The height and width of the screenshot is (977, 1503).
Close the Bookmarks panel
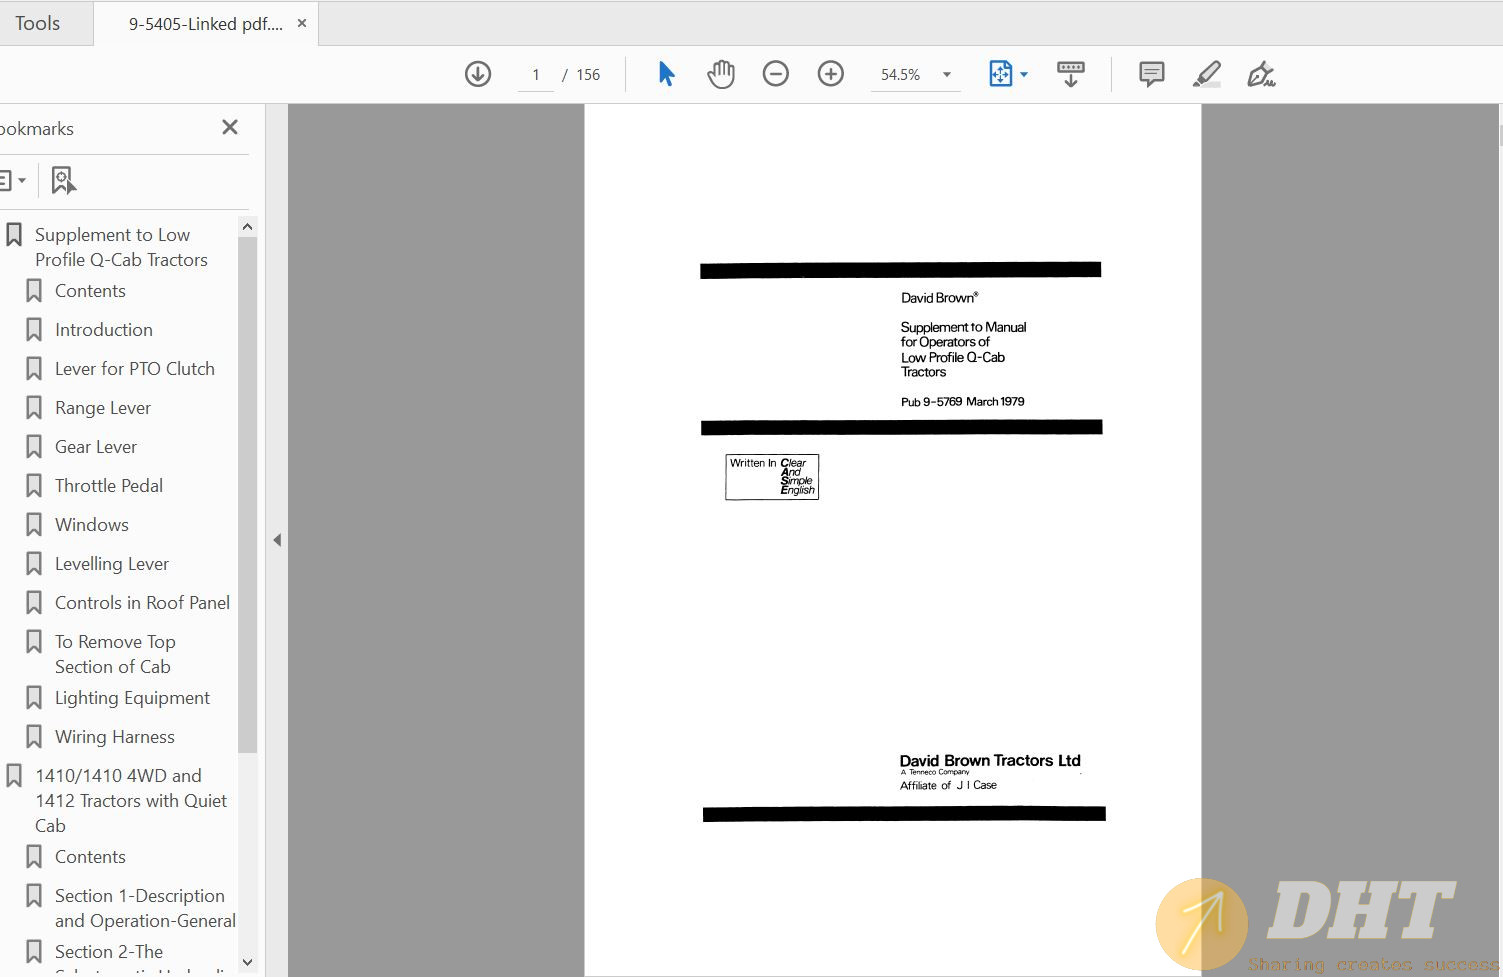[230, 127]
